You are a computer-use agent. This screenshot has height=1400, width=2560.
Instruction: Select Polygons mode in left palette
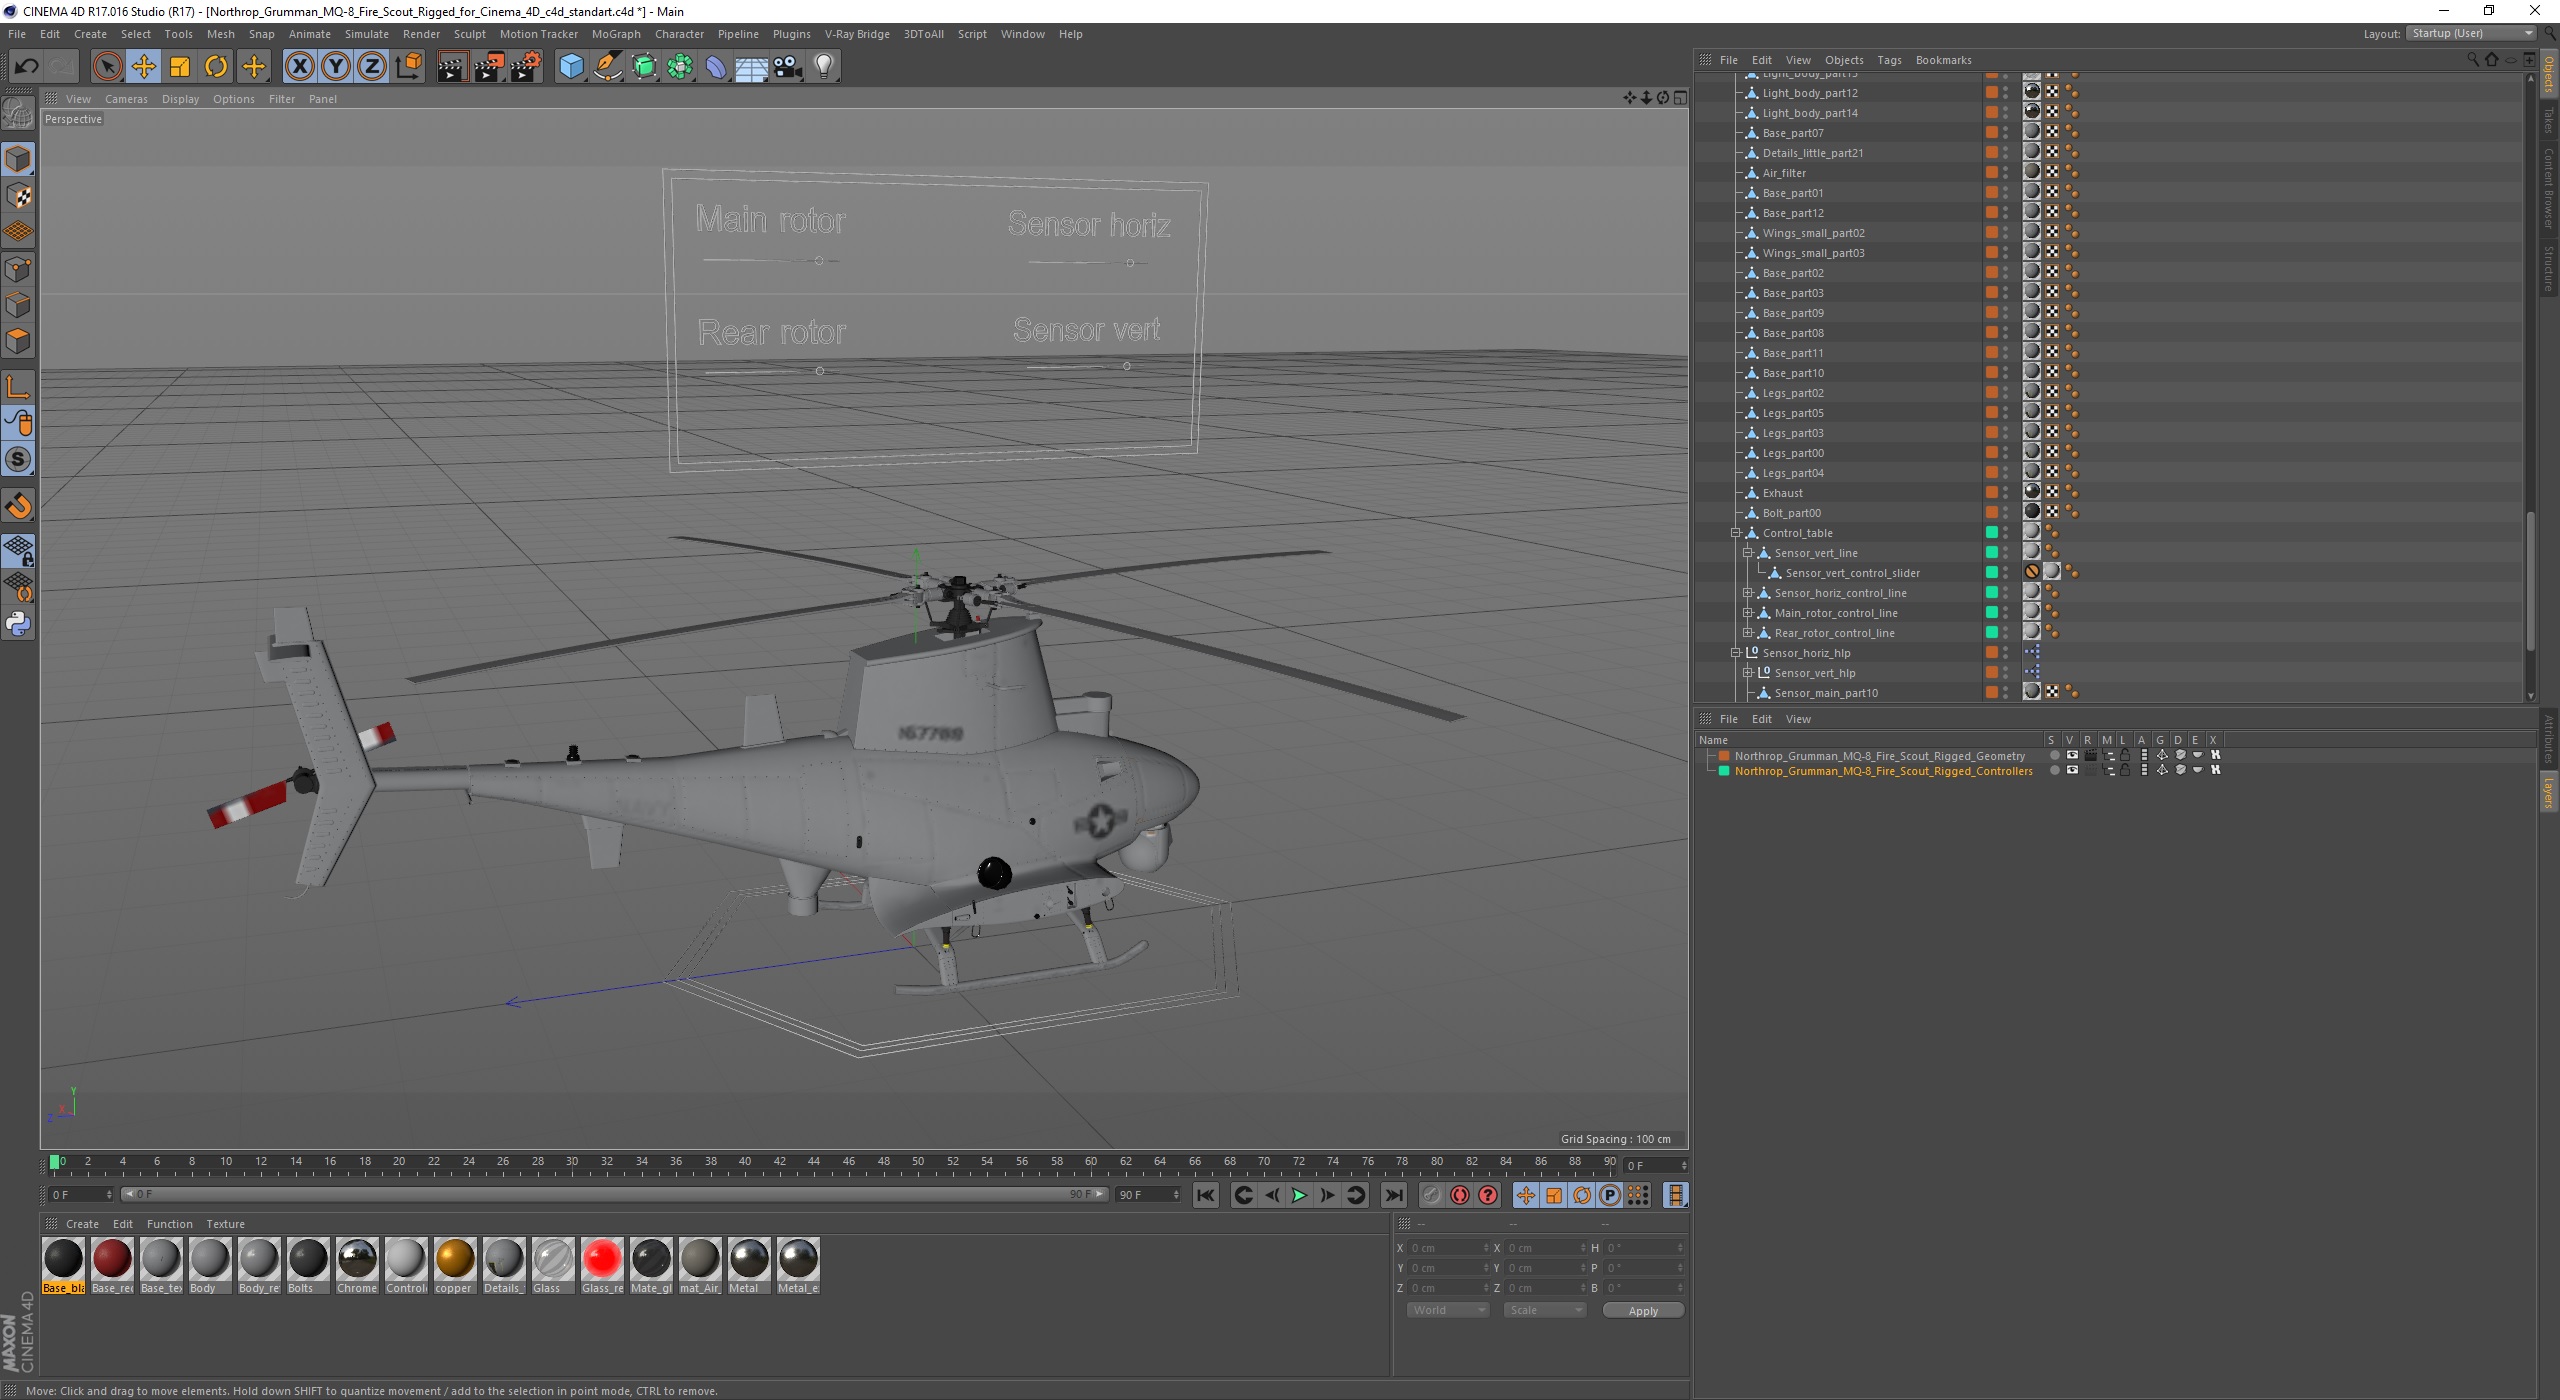[18, 341]
